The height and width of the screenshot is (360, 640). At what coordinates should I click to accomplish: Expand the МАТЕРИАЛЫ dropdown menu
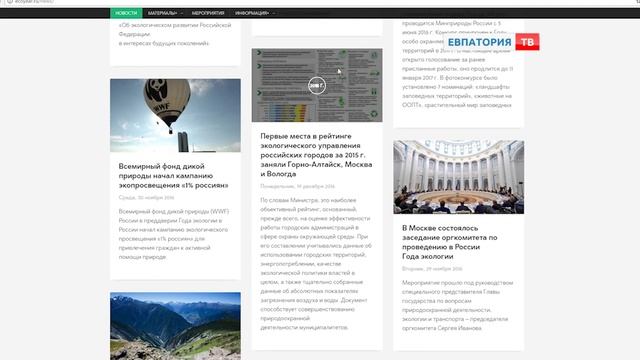(165, 13)
